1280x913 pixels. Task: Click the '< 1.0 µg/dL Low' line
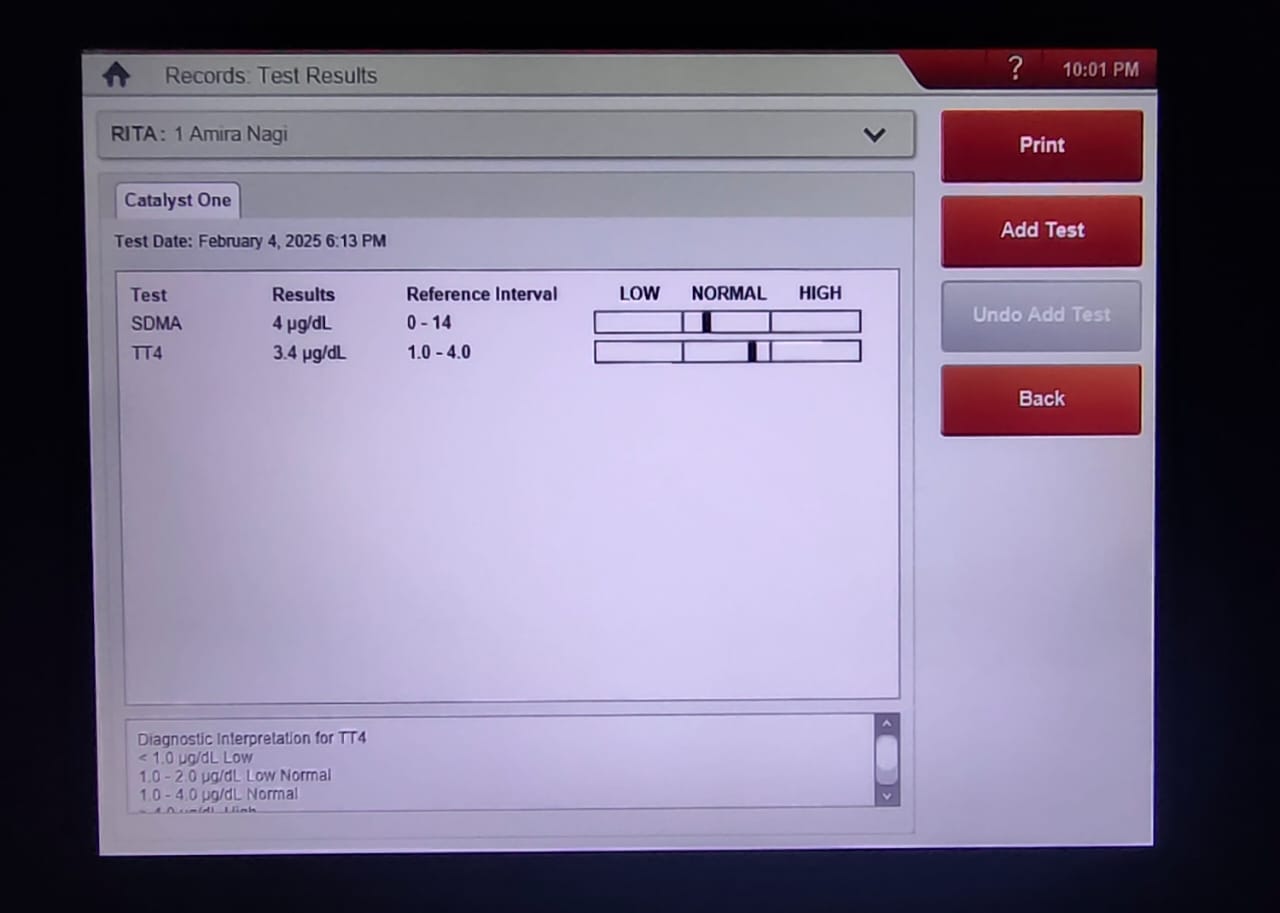[x=195, y=757]
